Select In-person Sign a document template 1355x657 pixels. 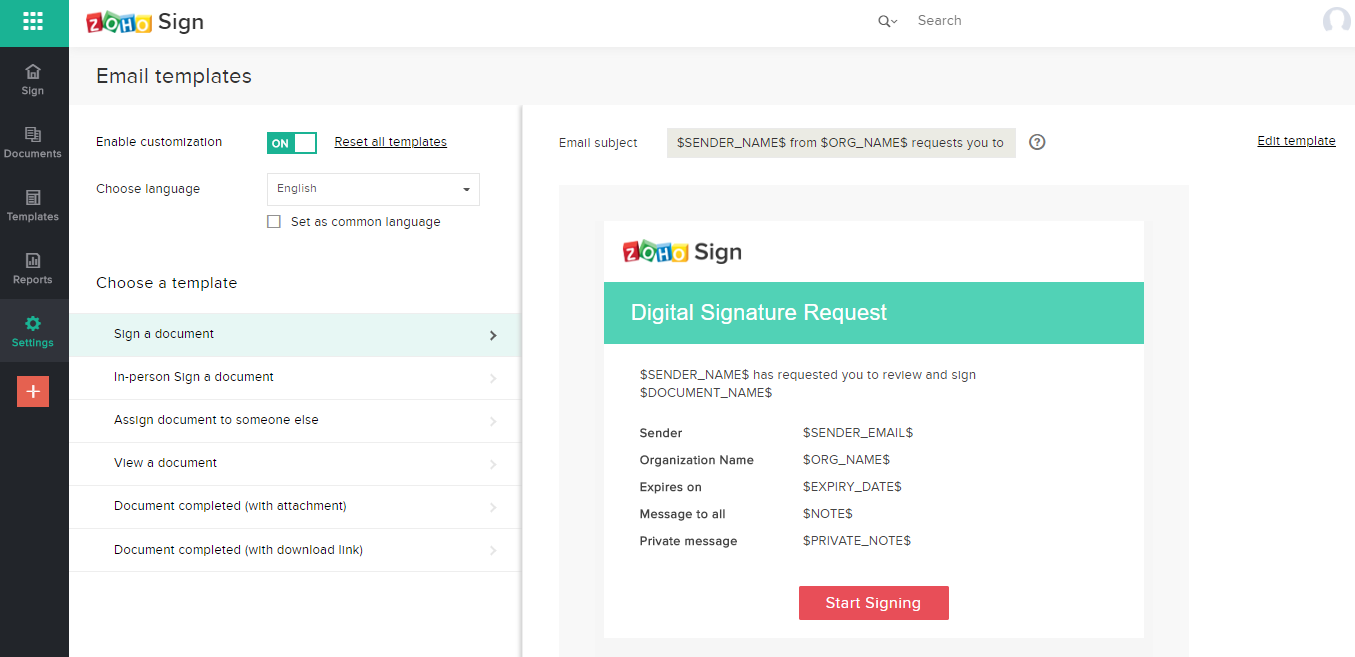point(194,377)
